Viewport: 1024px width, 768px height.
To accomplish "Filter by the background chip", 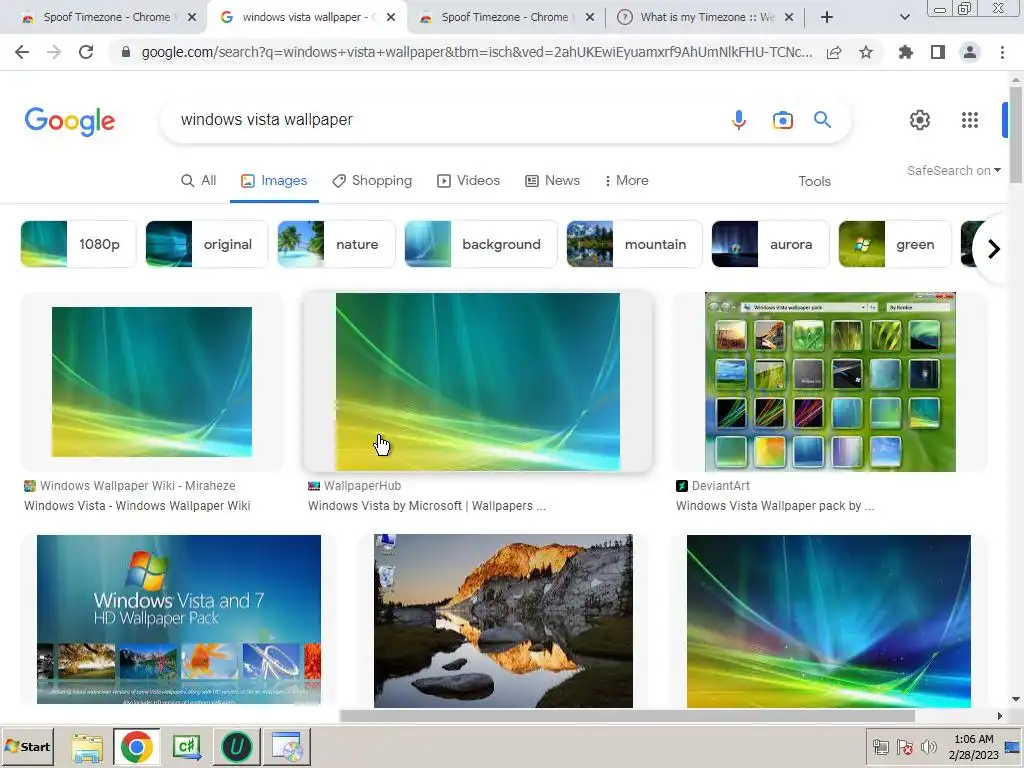I will [x=481, y=244].
